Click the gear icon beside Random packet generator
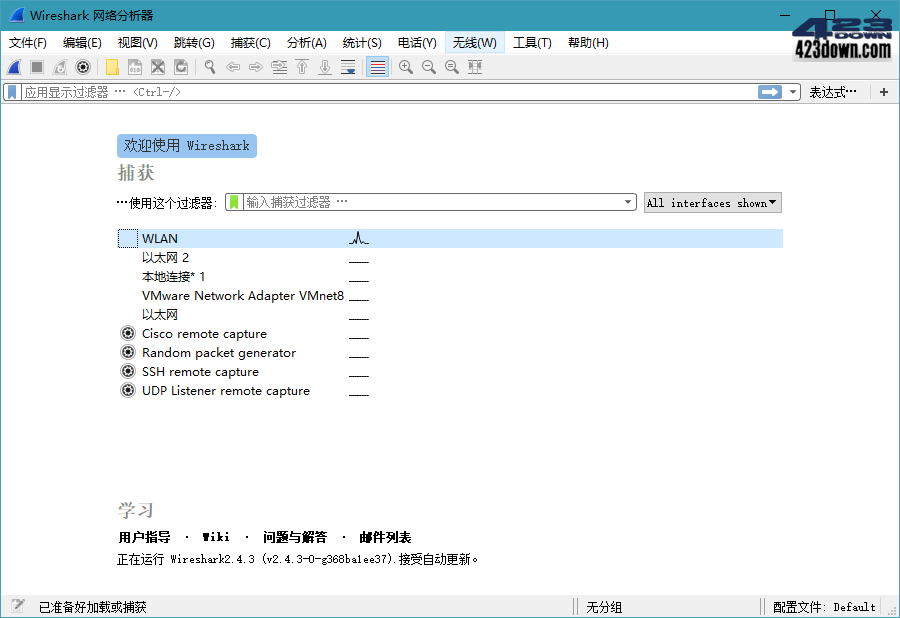 click(x=128, y=352)
